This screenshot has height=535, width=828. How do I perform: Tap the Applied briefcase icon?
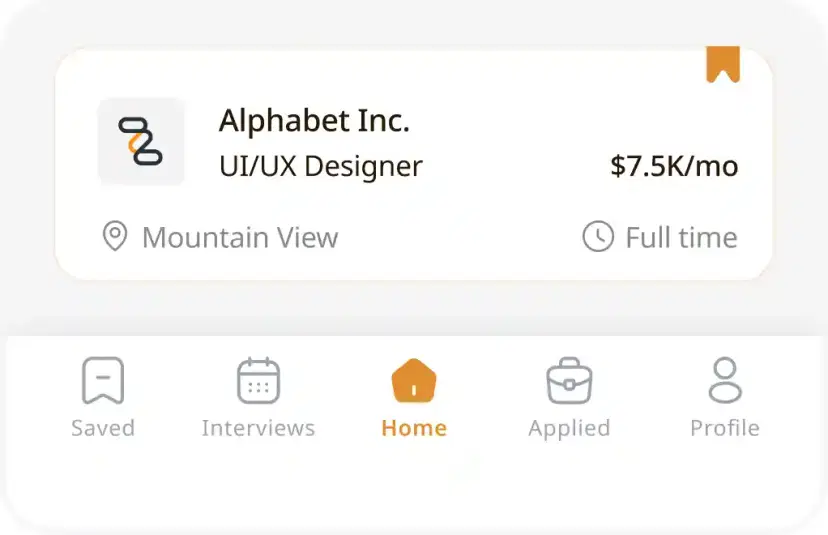coord(569,381)
